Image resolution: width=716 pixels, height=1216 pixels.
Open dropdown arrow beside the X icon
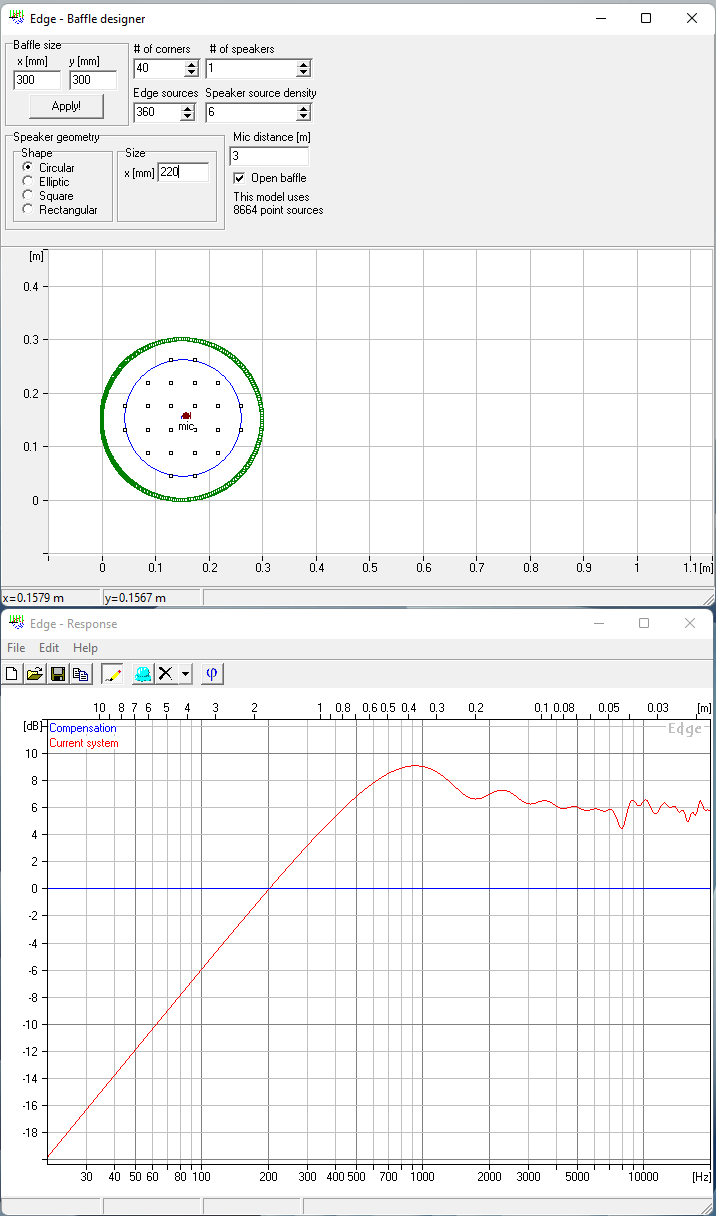click(x=186, y=674)
